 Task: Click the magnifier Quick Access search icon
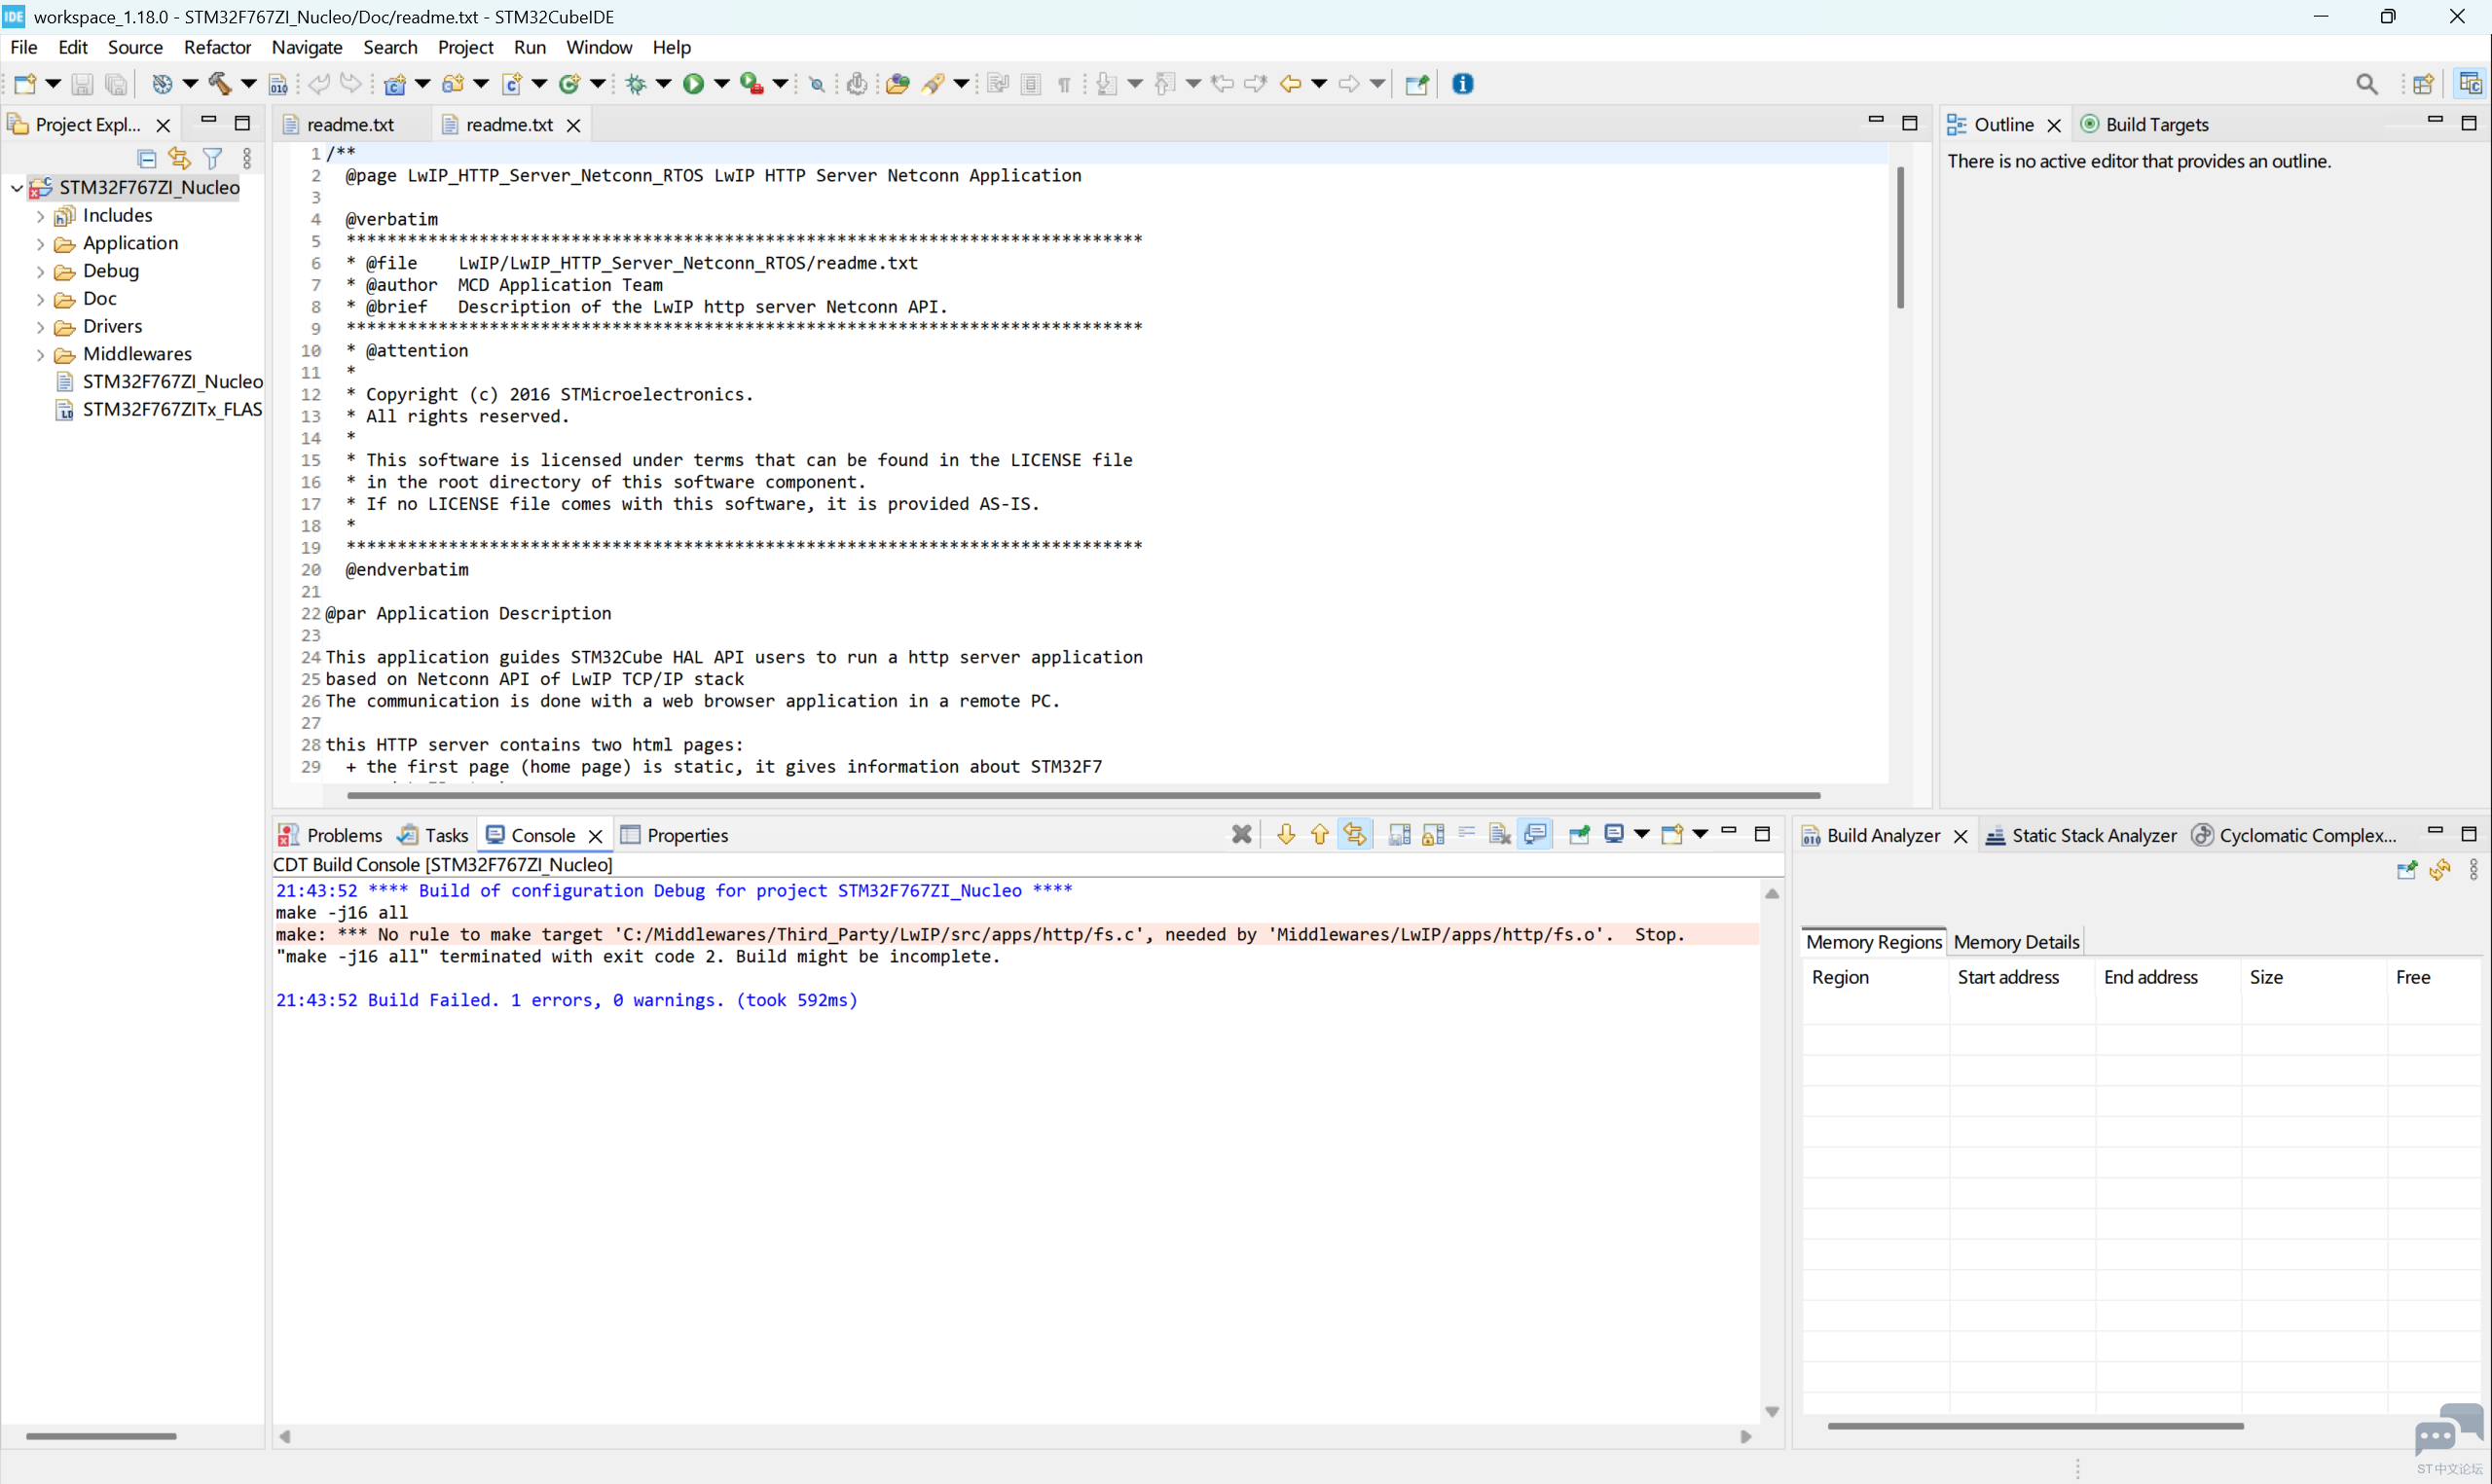pyautogui.click(x=2366, y=84)
